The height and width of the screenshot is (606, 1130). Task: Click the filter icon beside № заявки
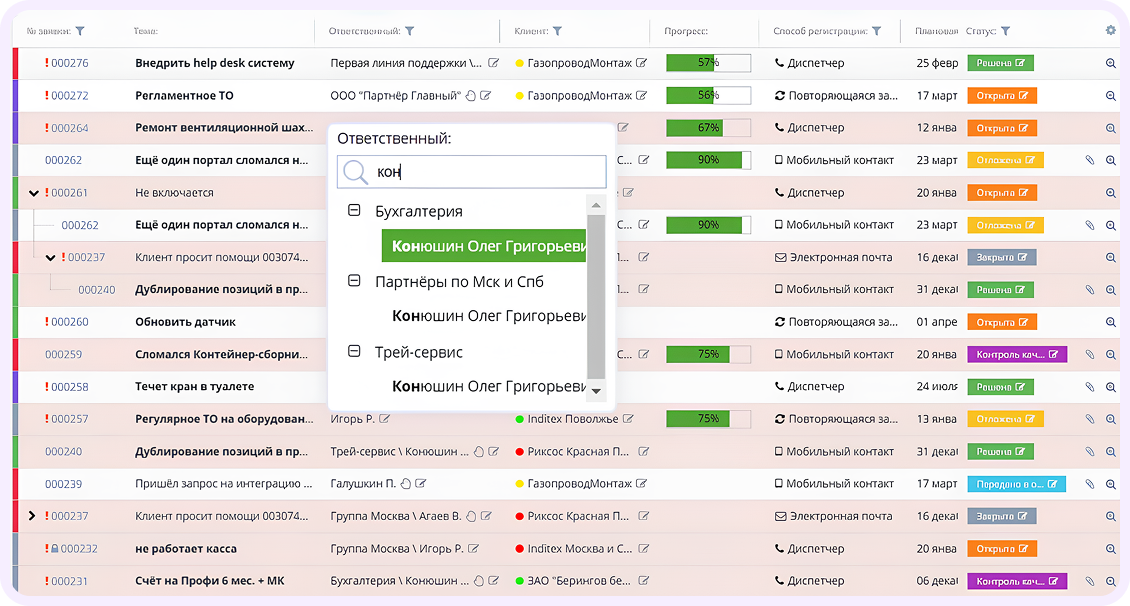point(80,31)
